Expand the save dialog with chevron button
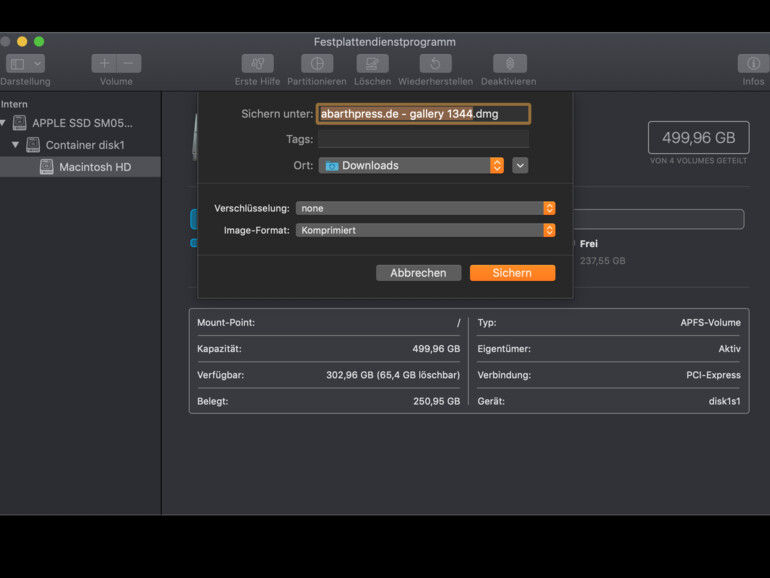The width and height of the screenshot is (770, 578). (520, 166)
